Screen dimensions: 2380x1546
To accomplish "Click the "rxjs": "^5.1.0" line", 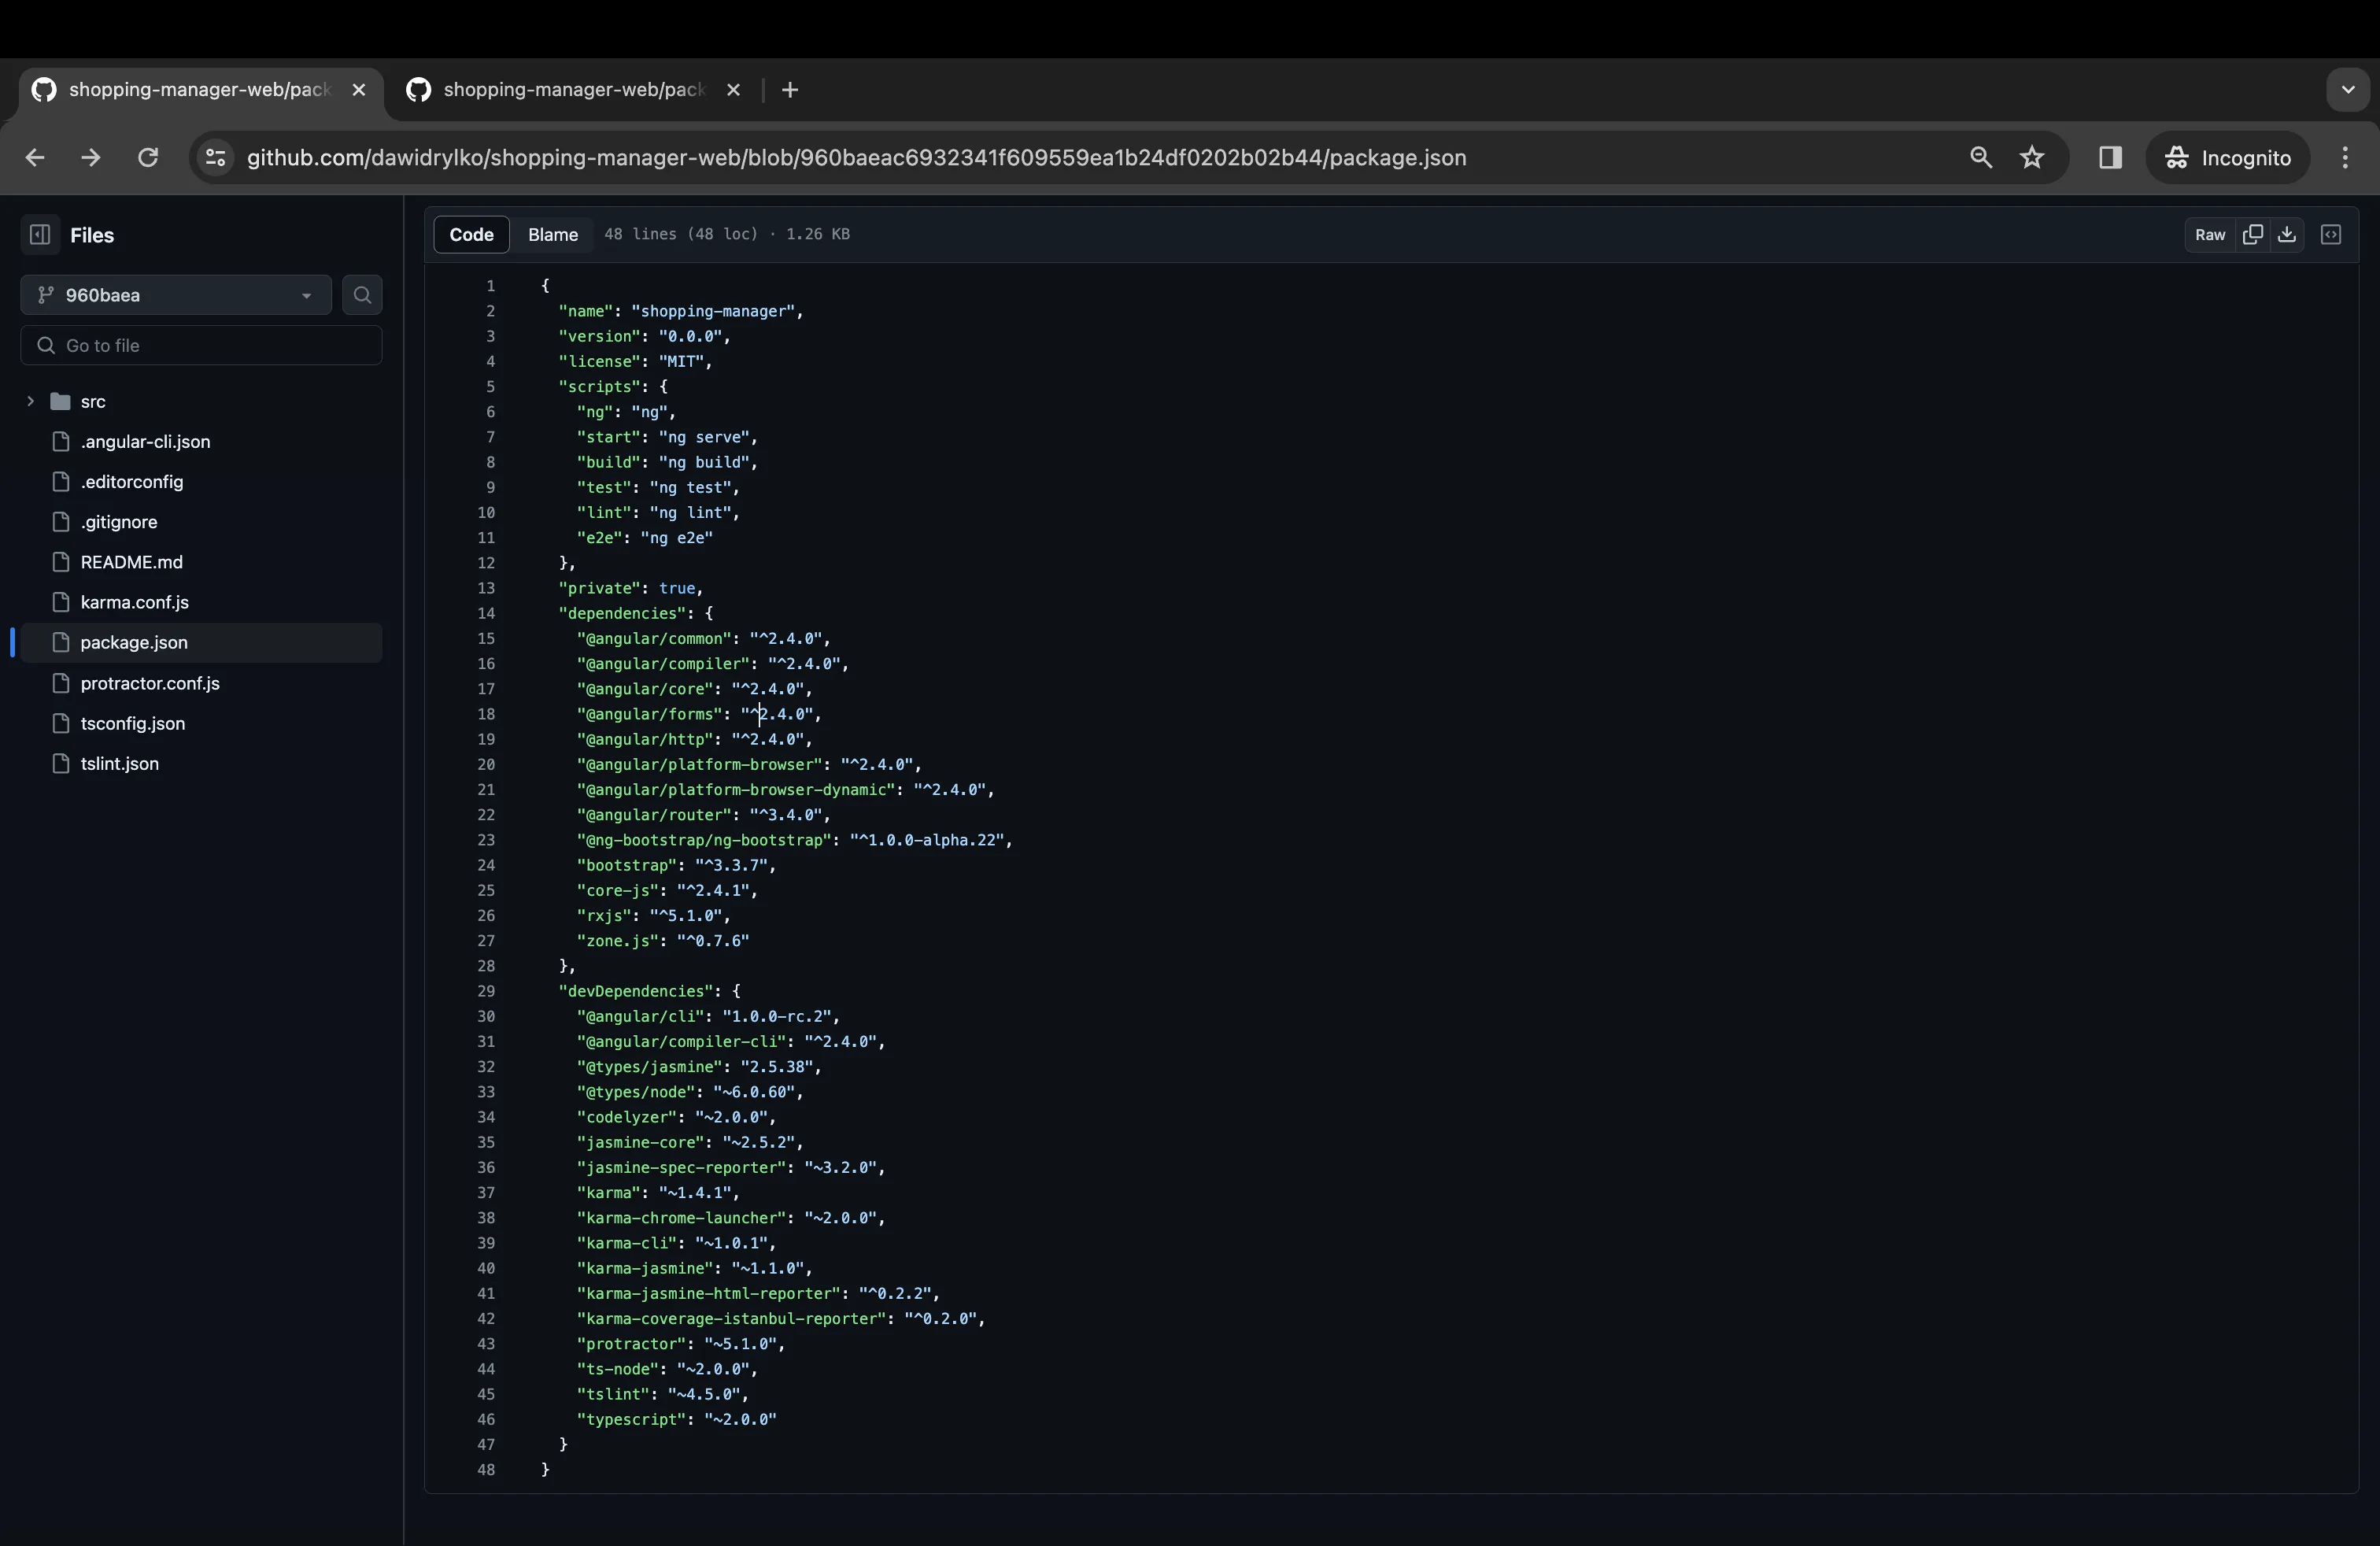I will coord(653,915).
